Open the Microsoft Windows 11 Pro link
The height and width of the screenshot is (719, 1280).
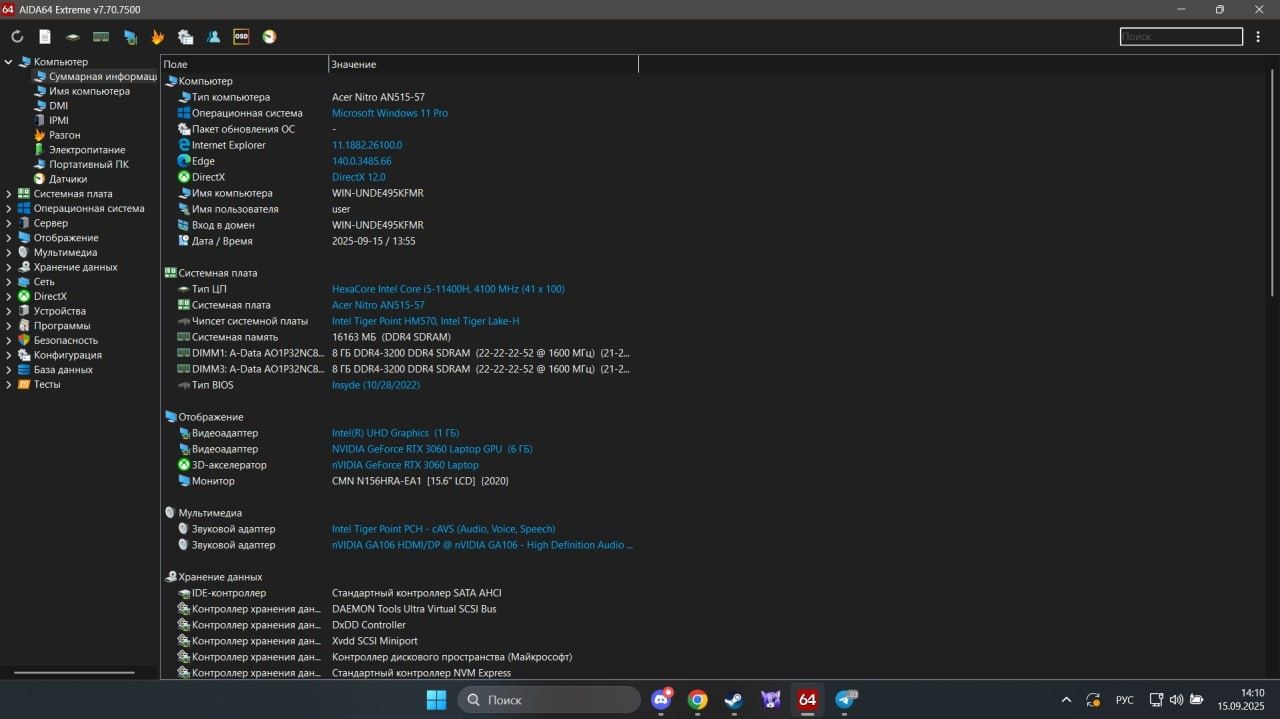coord(390,113)
